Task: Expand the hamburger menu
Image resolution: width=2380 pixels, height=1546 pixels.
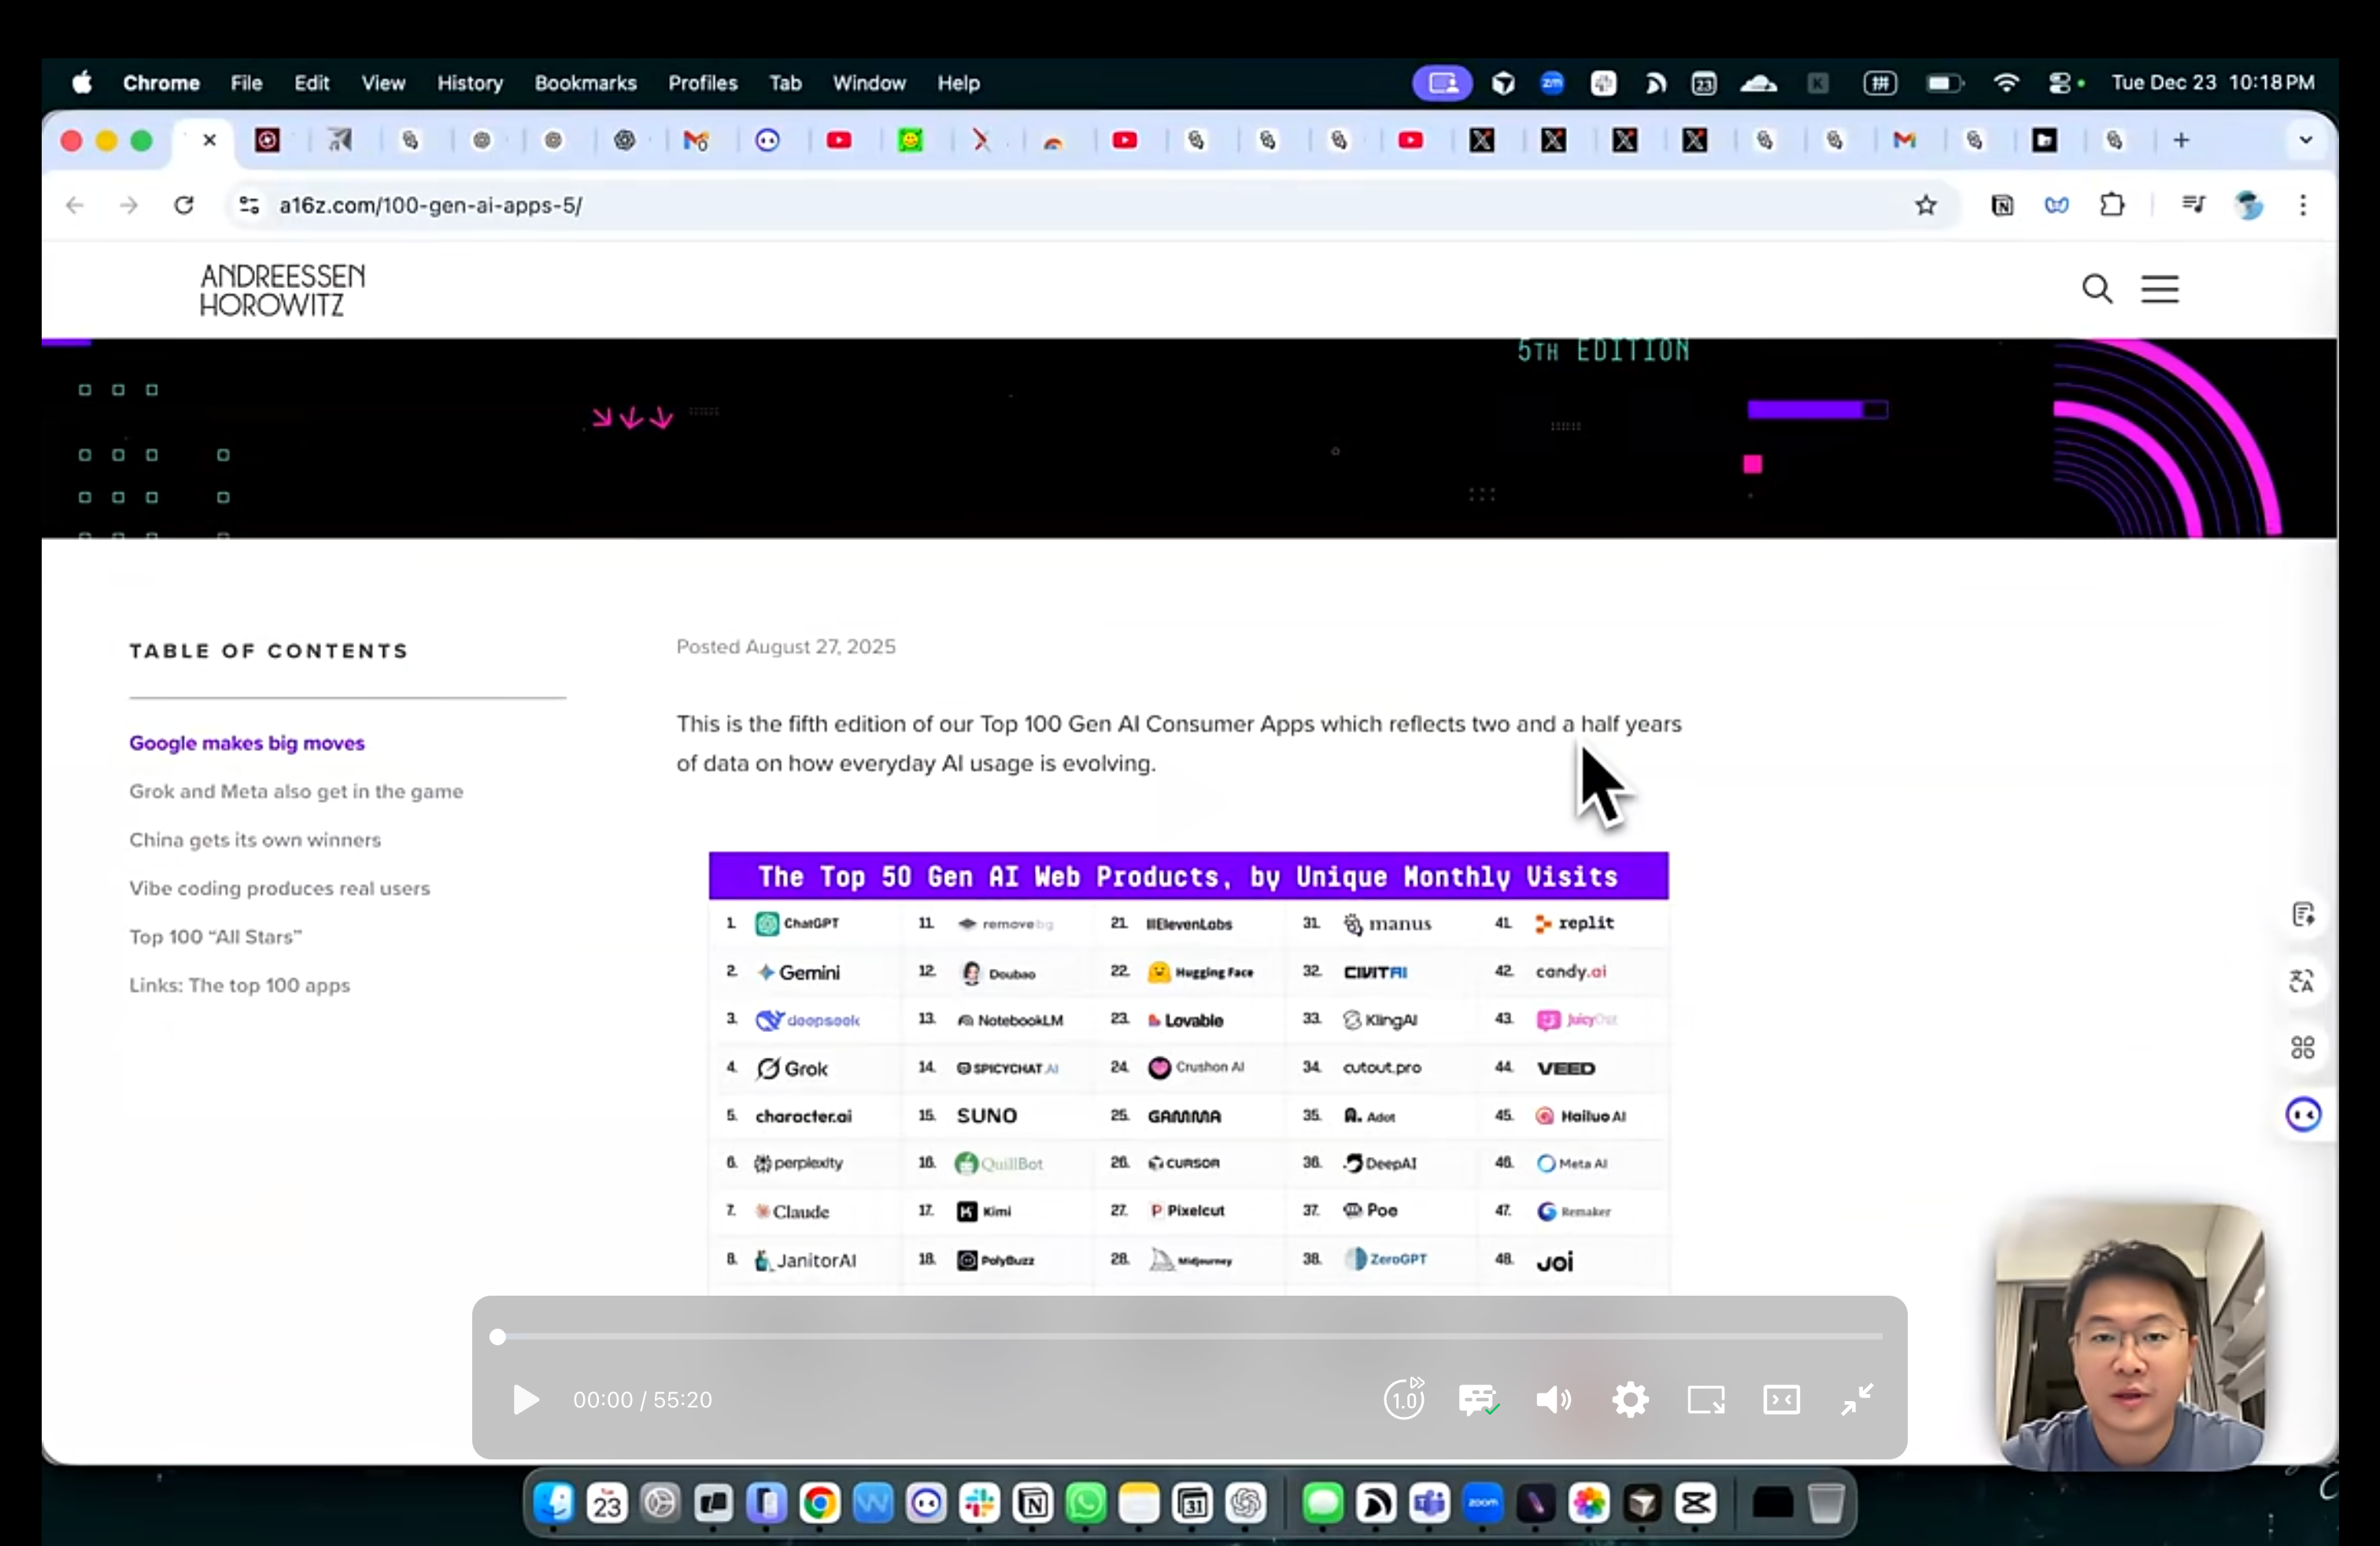Action: click(x=2160, y=289)
